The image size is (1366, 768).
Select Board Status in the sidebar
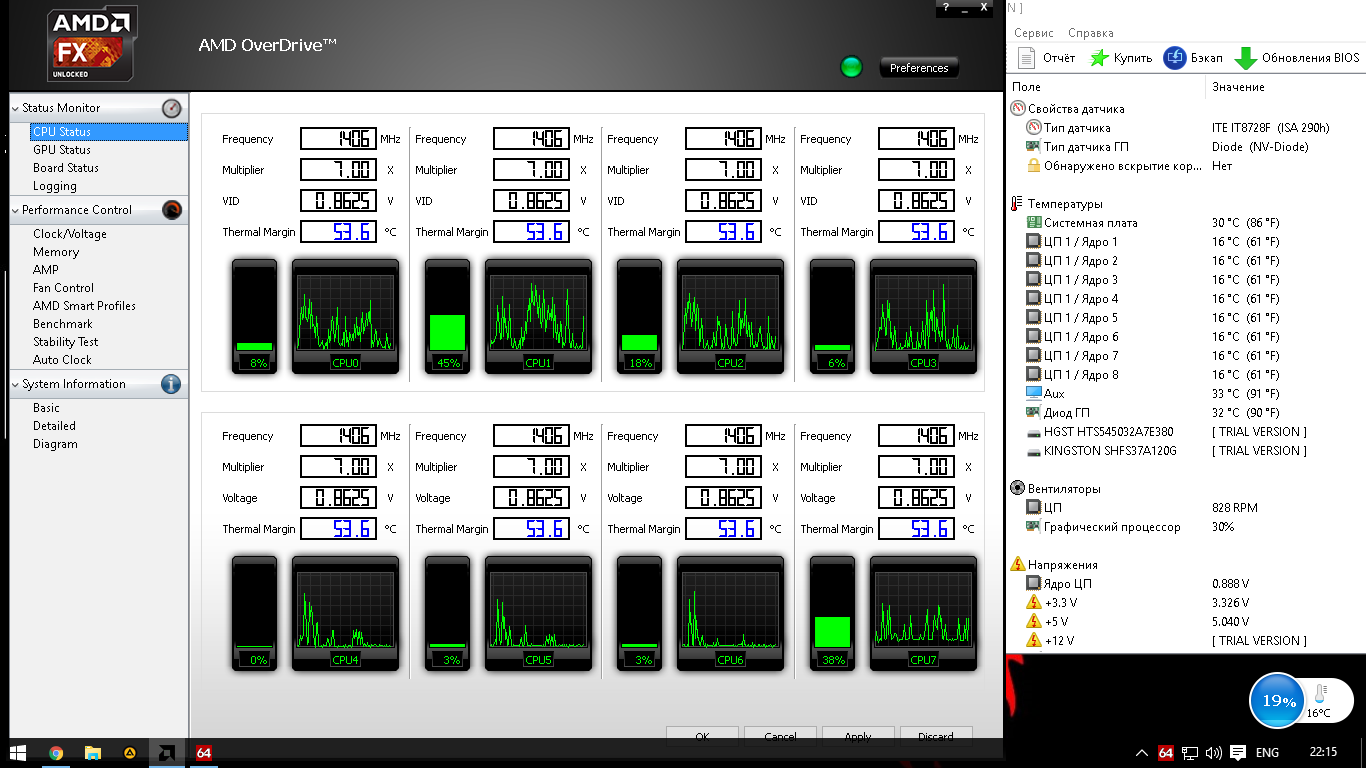tap(66, 168)
